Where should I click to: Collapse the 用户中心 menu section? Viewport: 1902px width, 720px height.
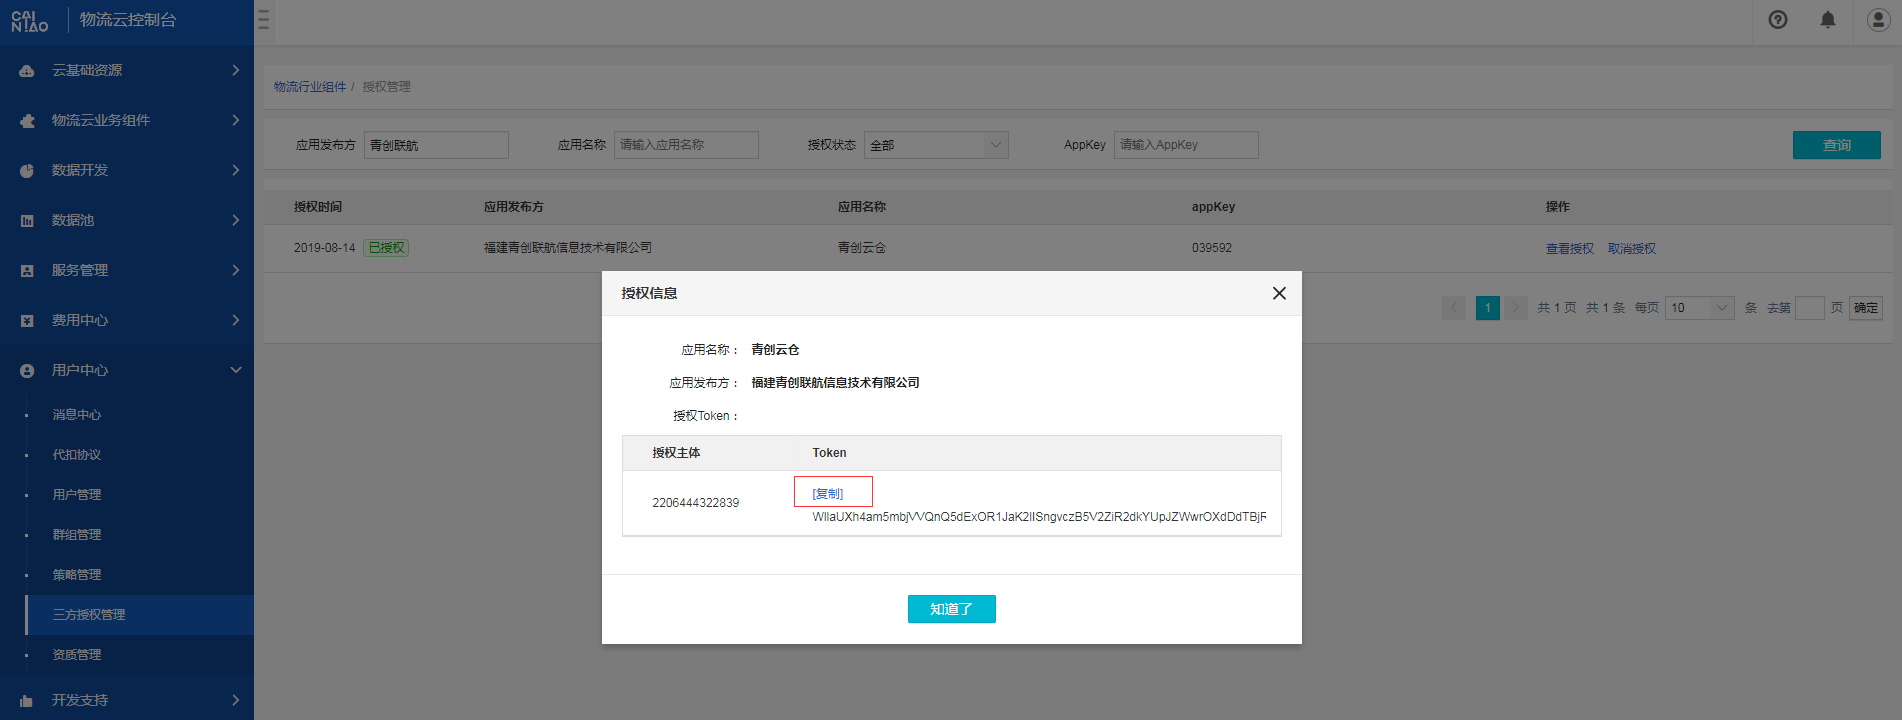point(235,370)
